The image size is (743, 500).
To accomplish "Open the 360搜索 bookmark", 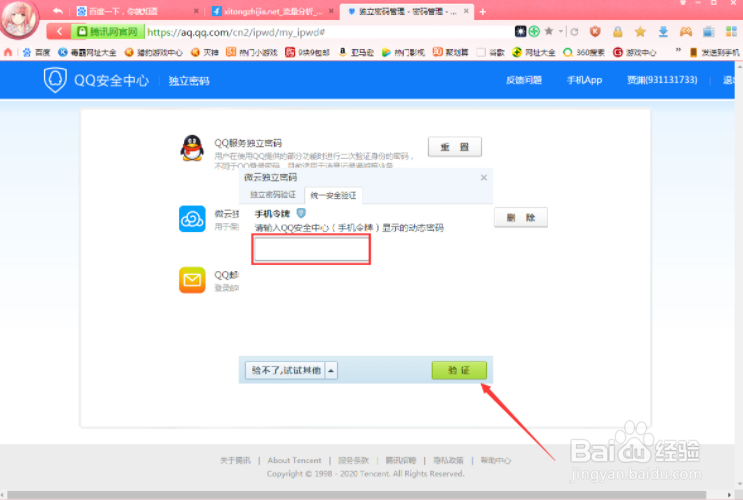I will tap(584, 52).
